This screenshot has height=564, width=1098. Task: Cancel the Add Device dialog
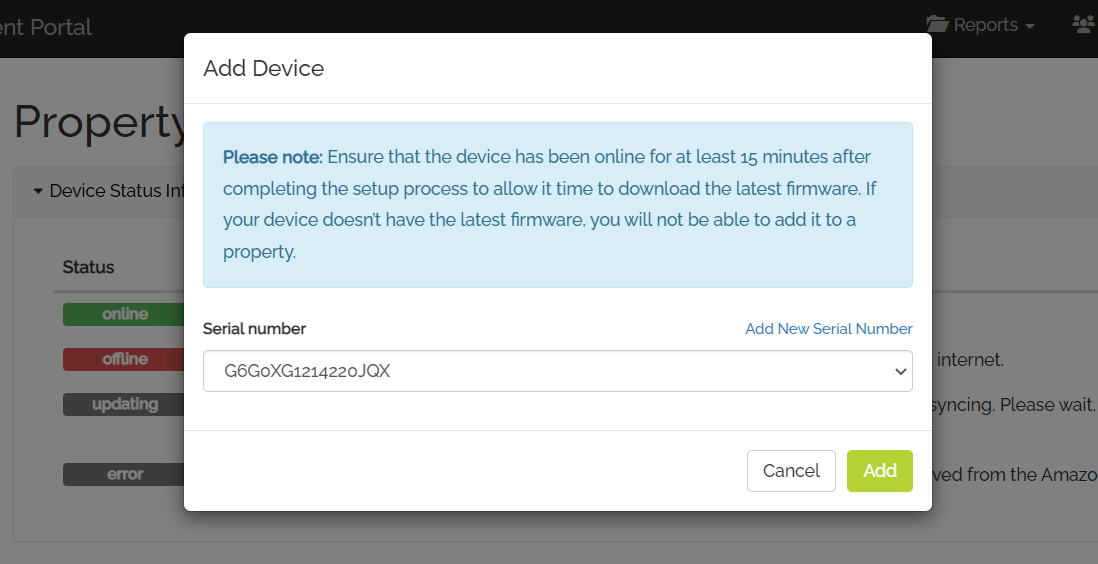click(791, 471)
